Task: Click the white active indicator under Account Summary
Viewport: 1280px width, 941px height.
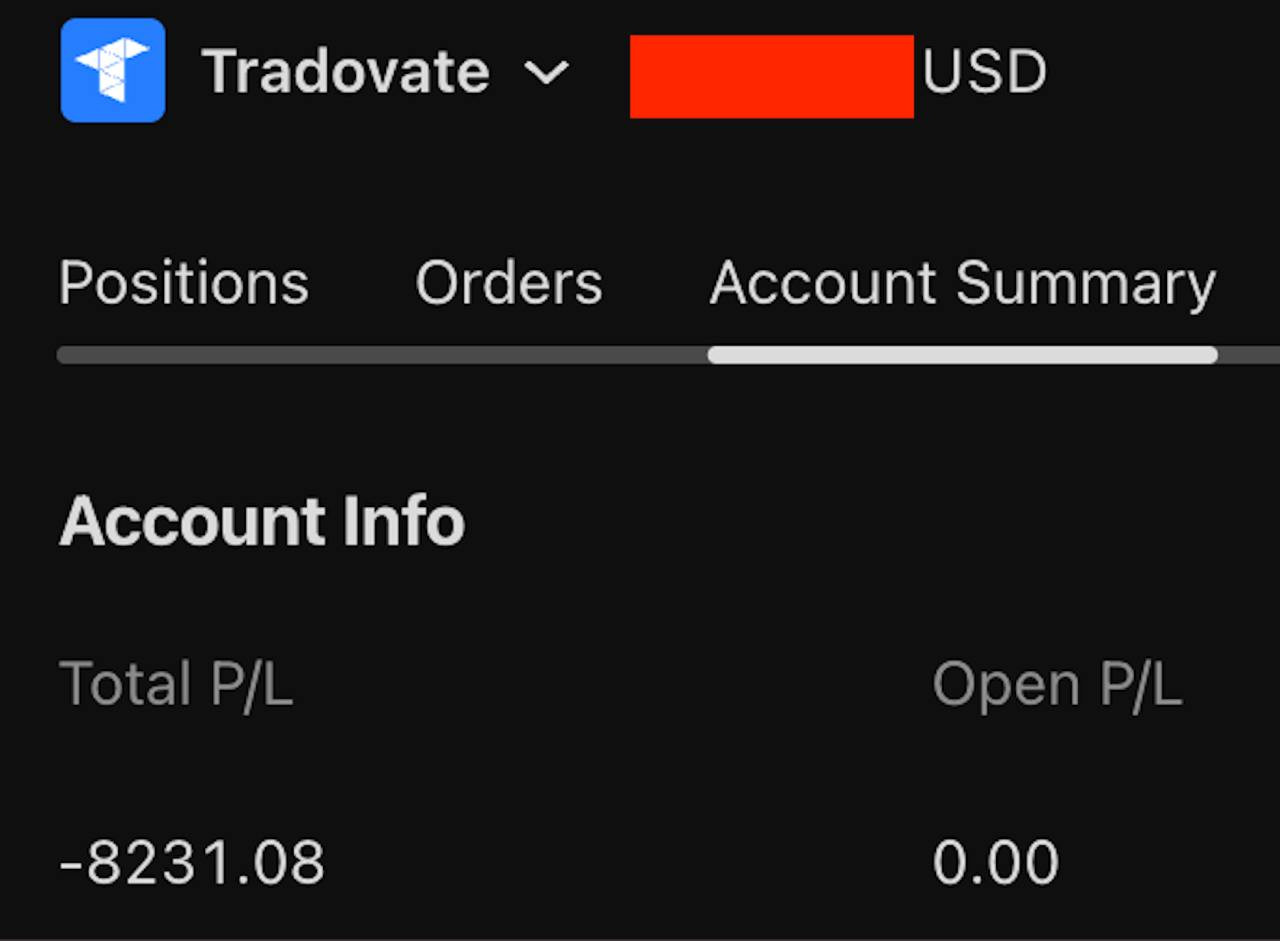Action: pyautogui.click(x=962, y=355)
